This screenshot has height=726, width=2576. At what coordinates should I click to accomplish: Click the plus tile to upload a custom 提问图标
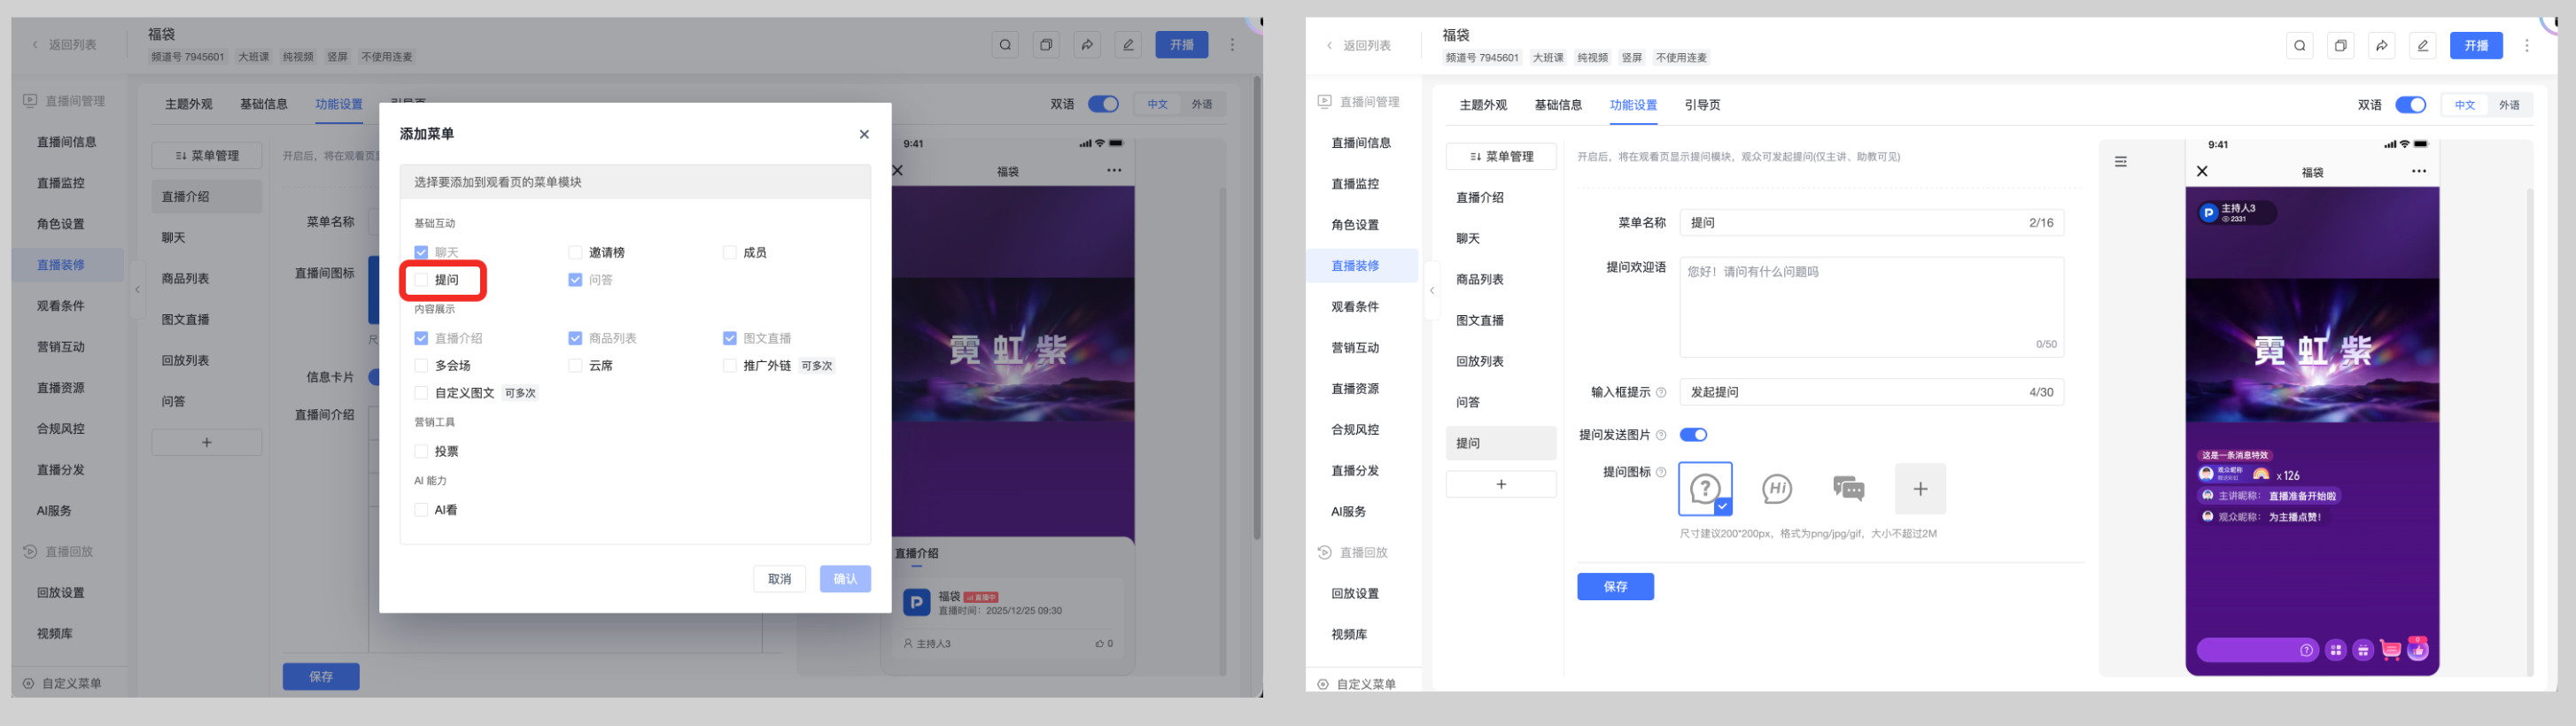(x=1920, y=489)
